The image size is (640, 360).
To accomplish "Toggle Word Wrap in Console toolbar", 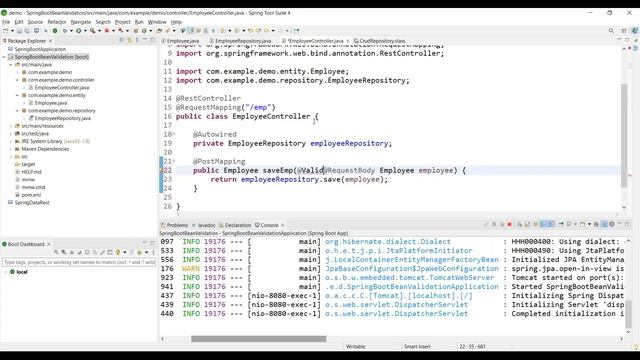I will coord(535,224).
